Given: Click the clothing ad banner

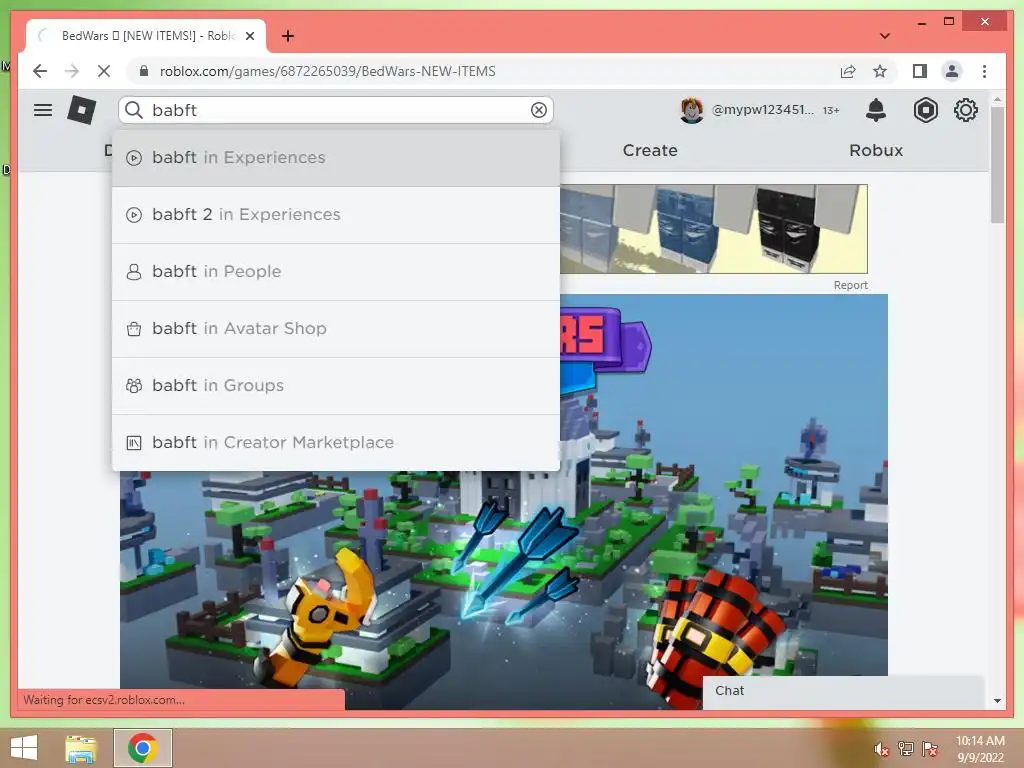Looking at the screenshot, I should (714, 229).
